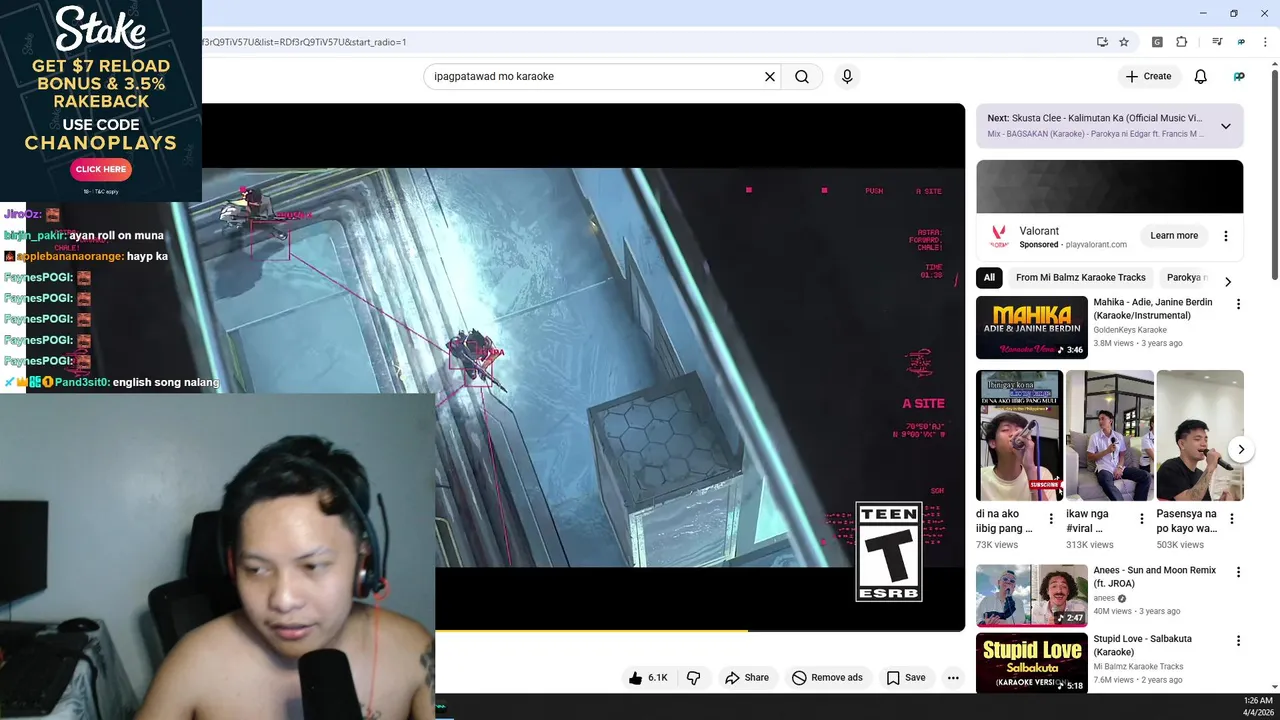The image size is (1280, 720).
Task: Open options for Stupid Love karaoke
Action: (x=1238, y=640)
